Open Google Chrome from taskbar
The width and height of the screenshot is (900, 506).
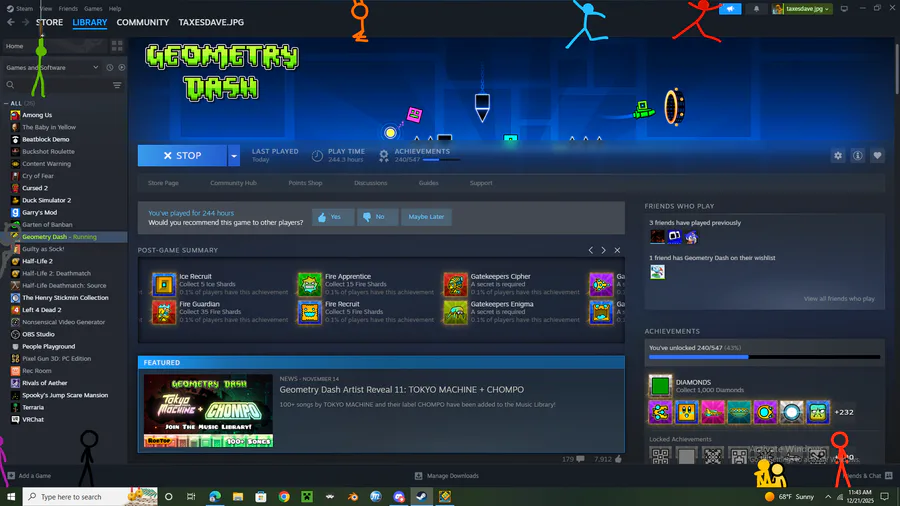[x=284, y=496]
